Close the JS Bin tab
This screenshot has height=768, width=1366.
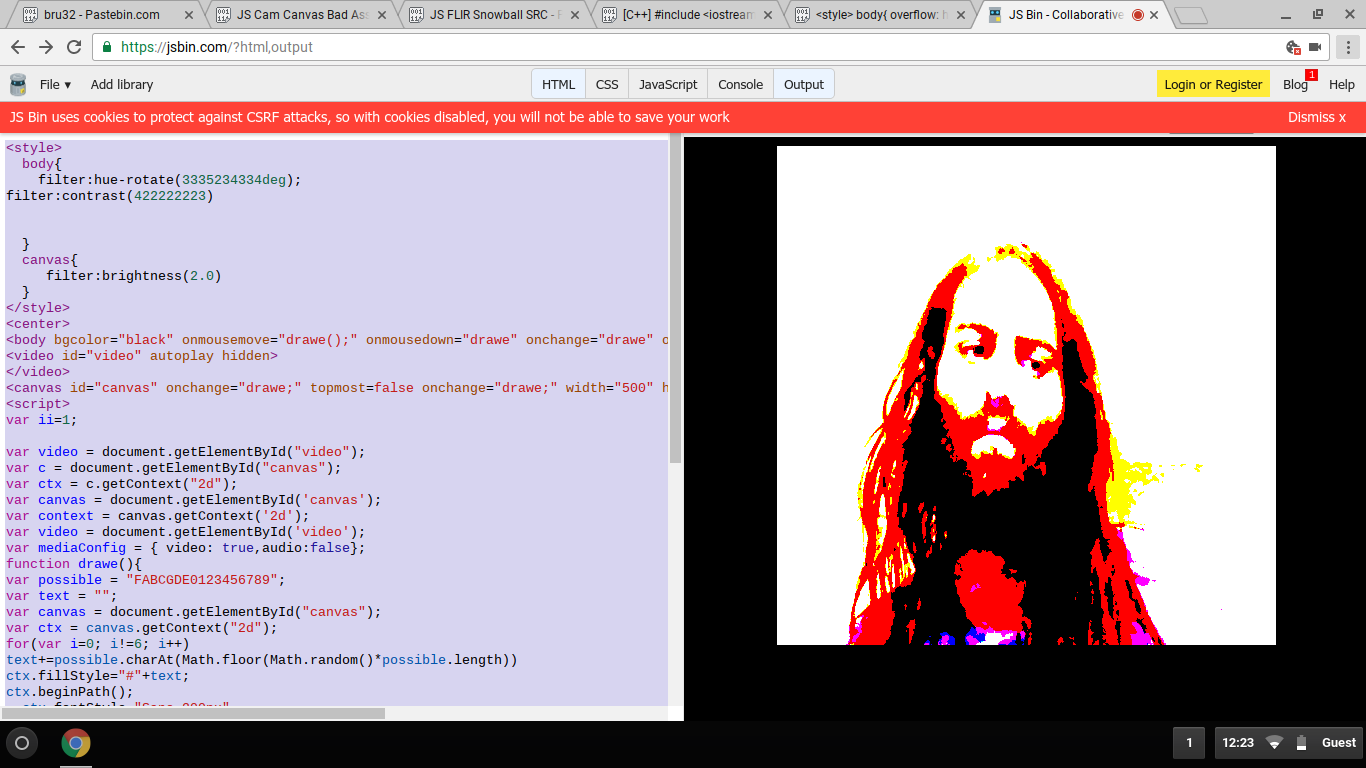click(x=1153, y=15)
